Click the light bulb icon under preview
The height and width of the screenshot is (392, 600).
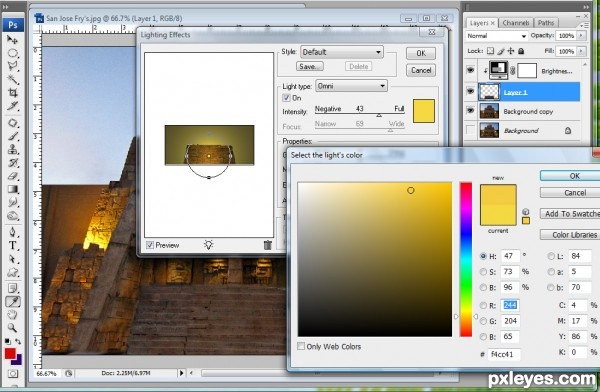(208, 245)
